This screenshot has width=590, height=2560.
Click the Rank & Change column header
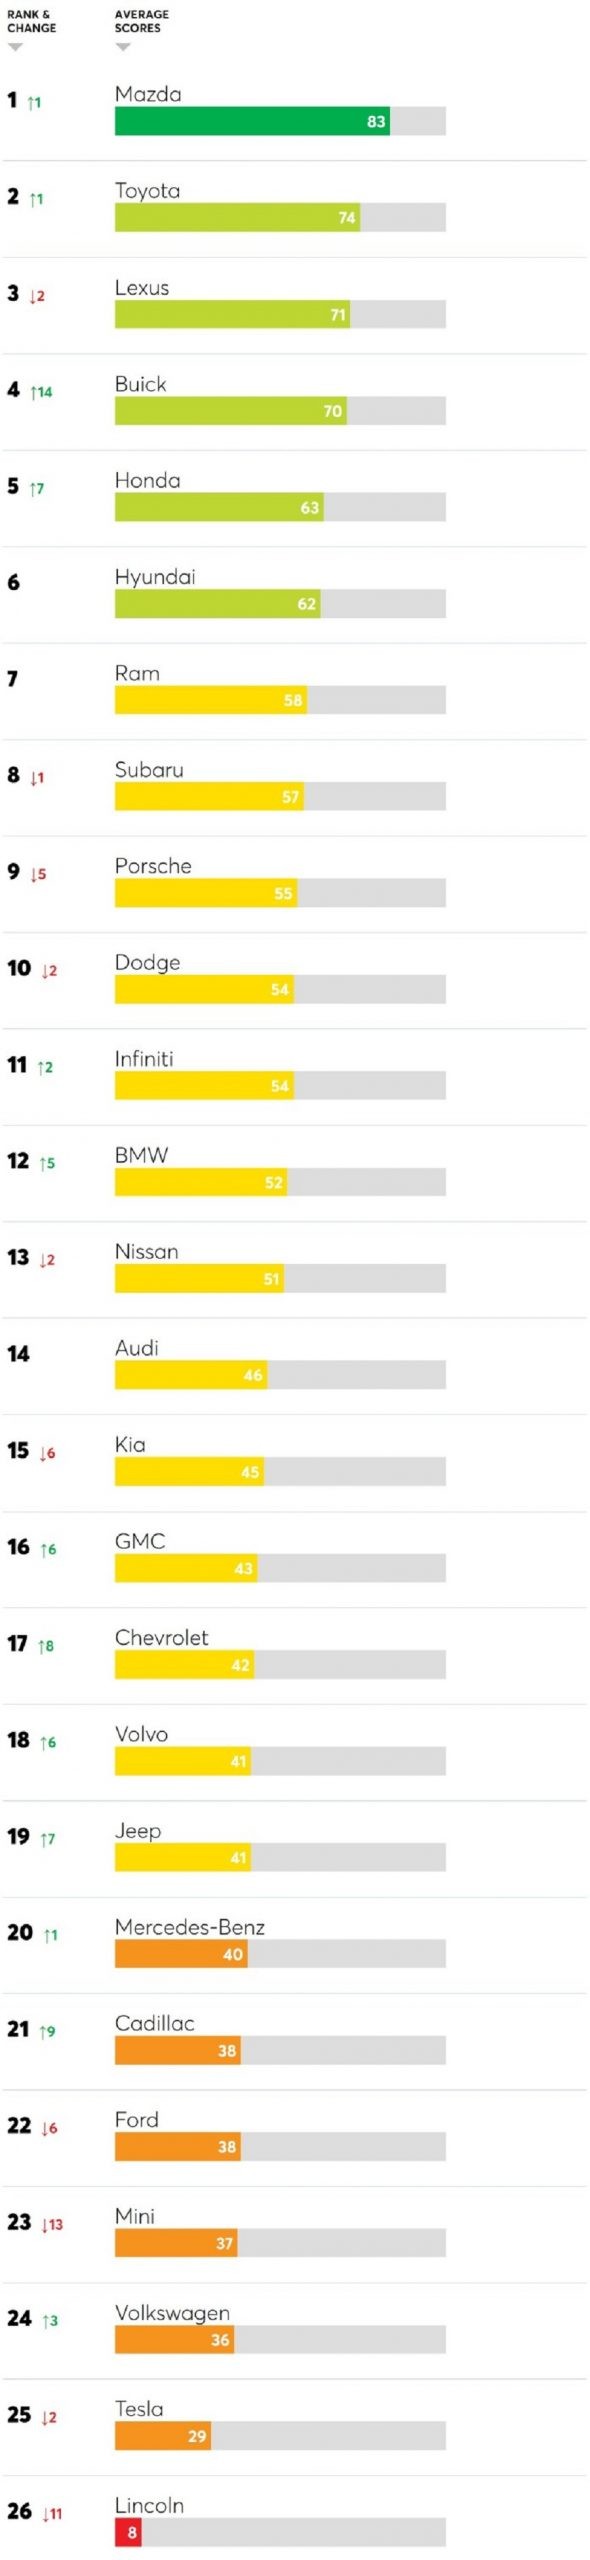pos(32,21)
